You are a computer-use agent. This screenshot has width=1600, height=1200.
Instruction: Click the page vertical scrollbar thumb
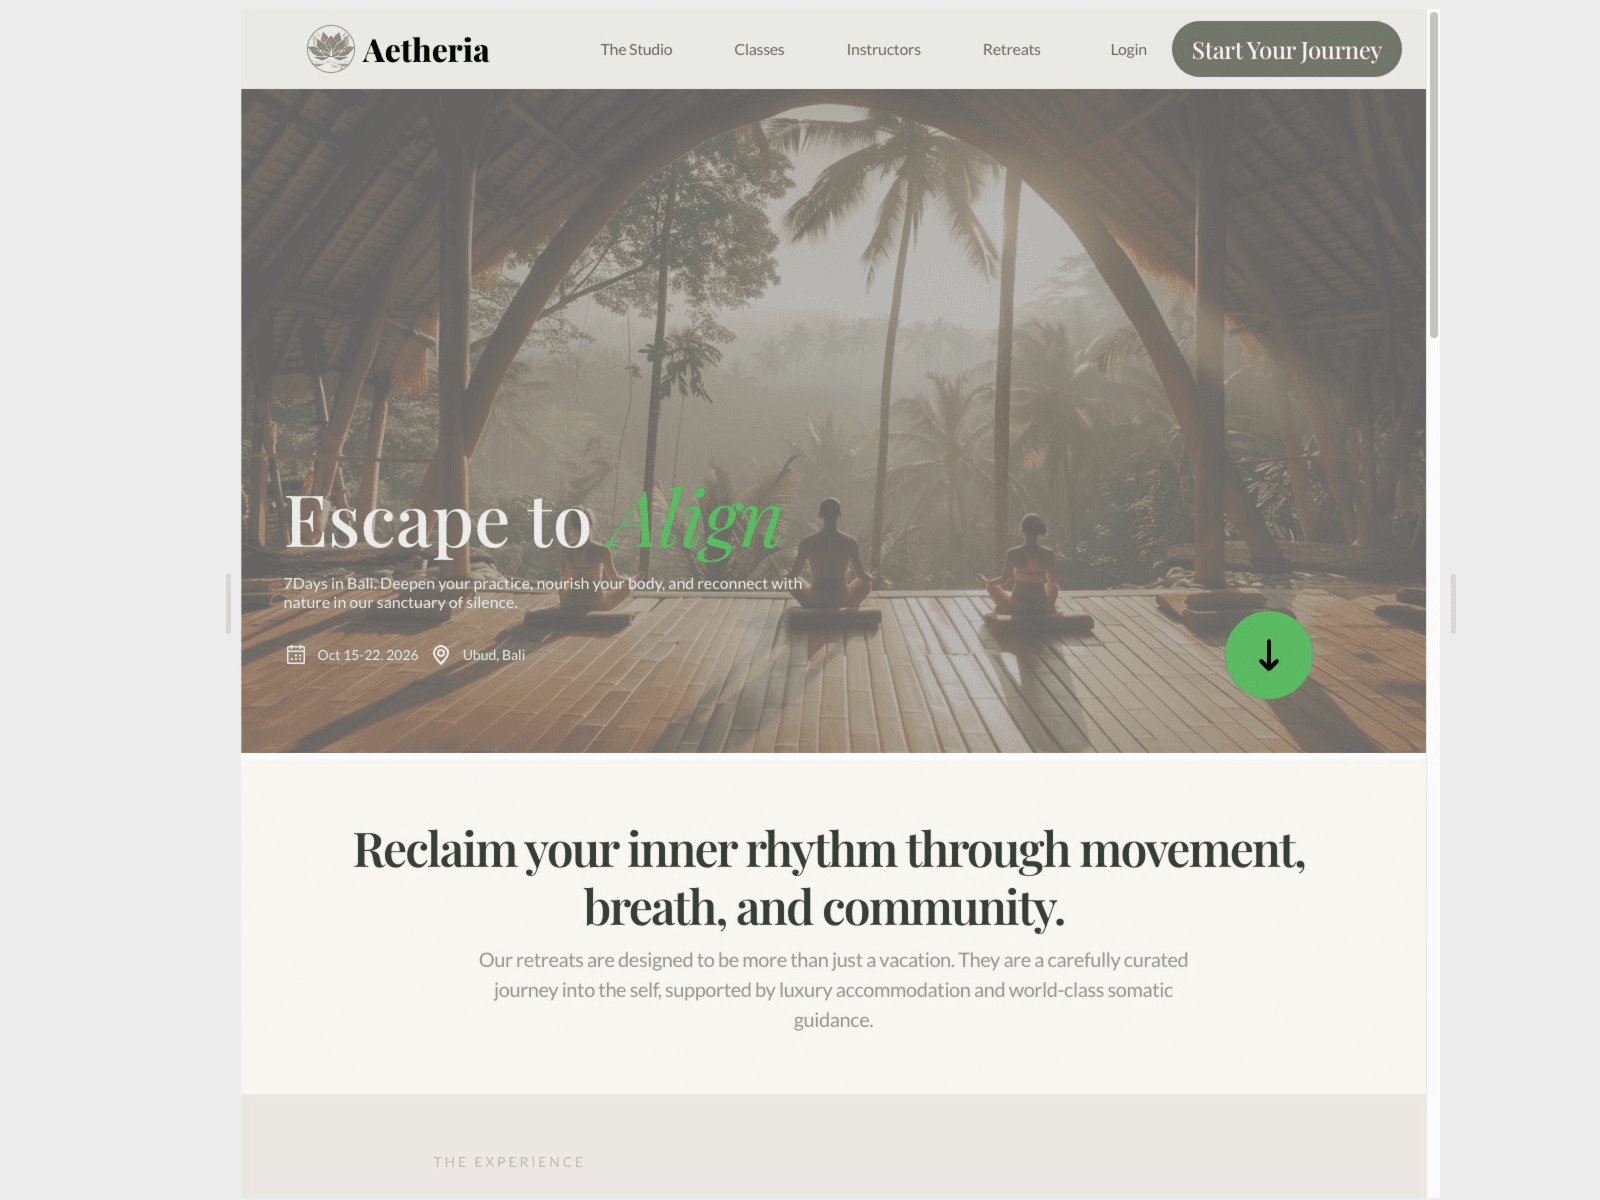tap(1433, 175)
